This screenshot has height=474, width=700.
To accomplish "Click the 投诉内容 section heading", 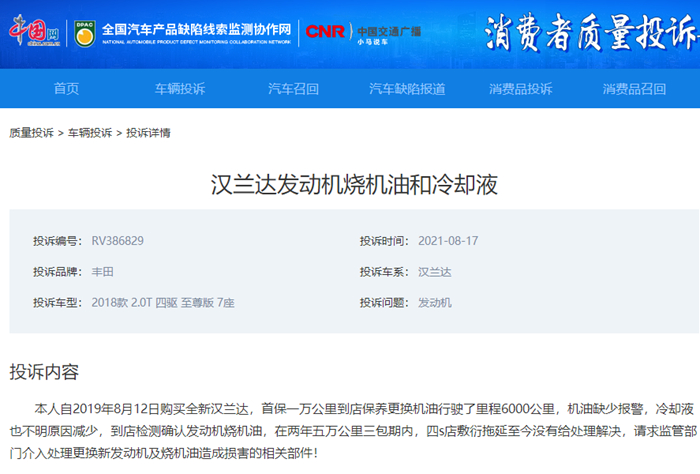I will click(x=44, y=372).
